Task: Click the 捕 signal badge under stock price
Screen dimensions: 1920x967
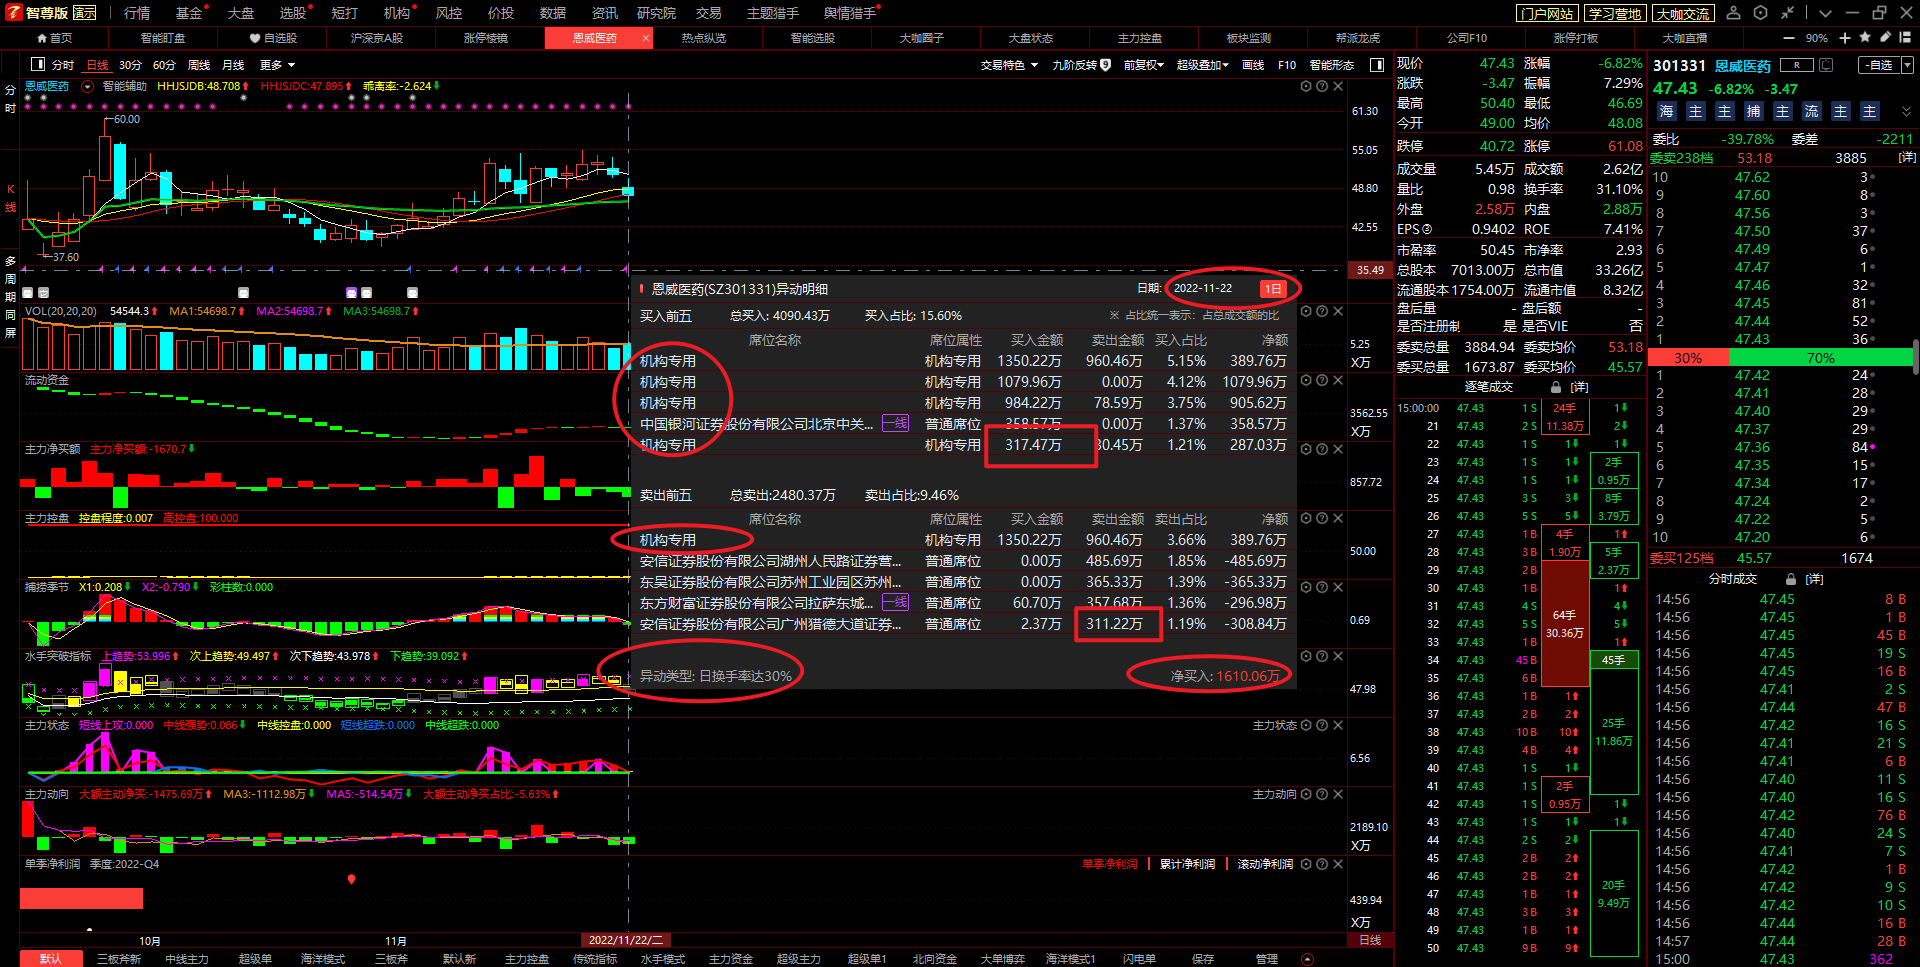Action: pyautogui.click(x=1753, y=112)
